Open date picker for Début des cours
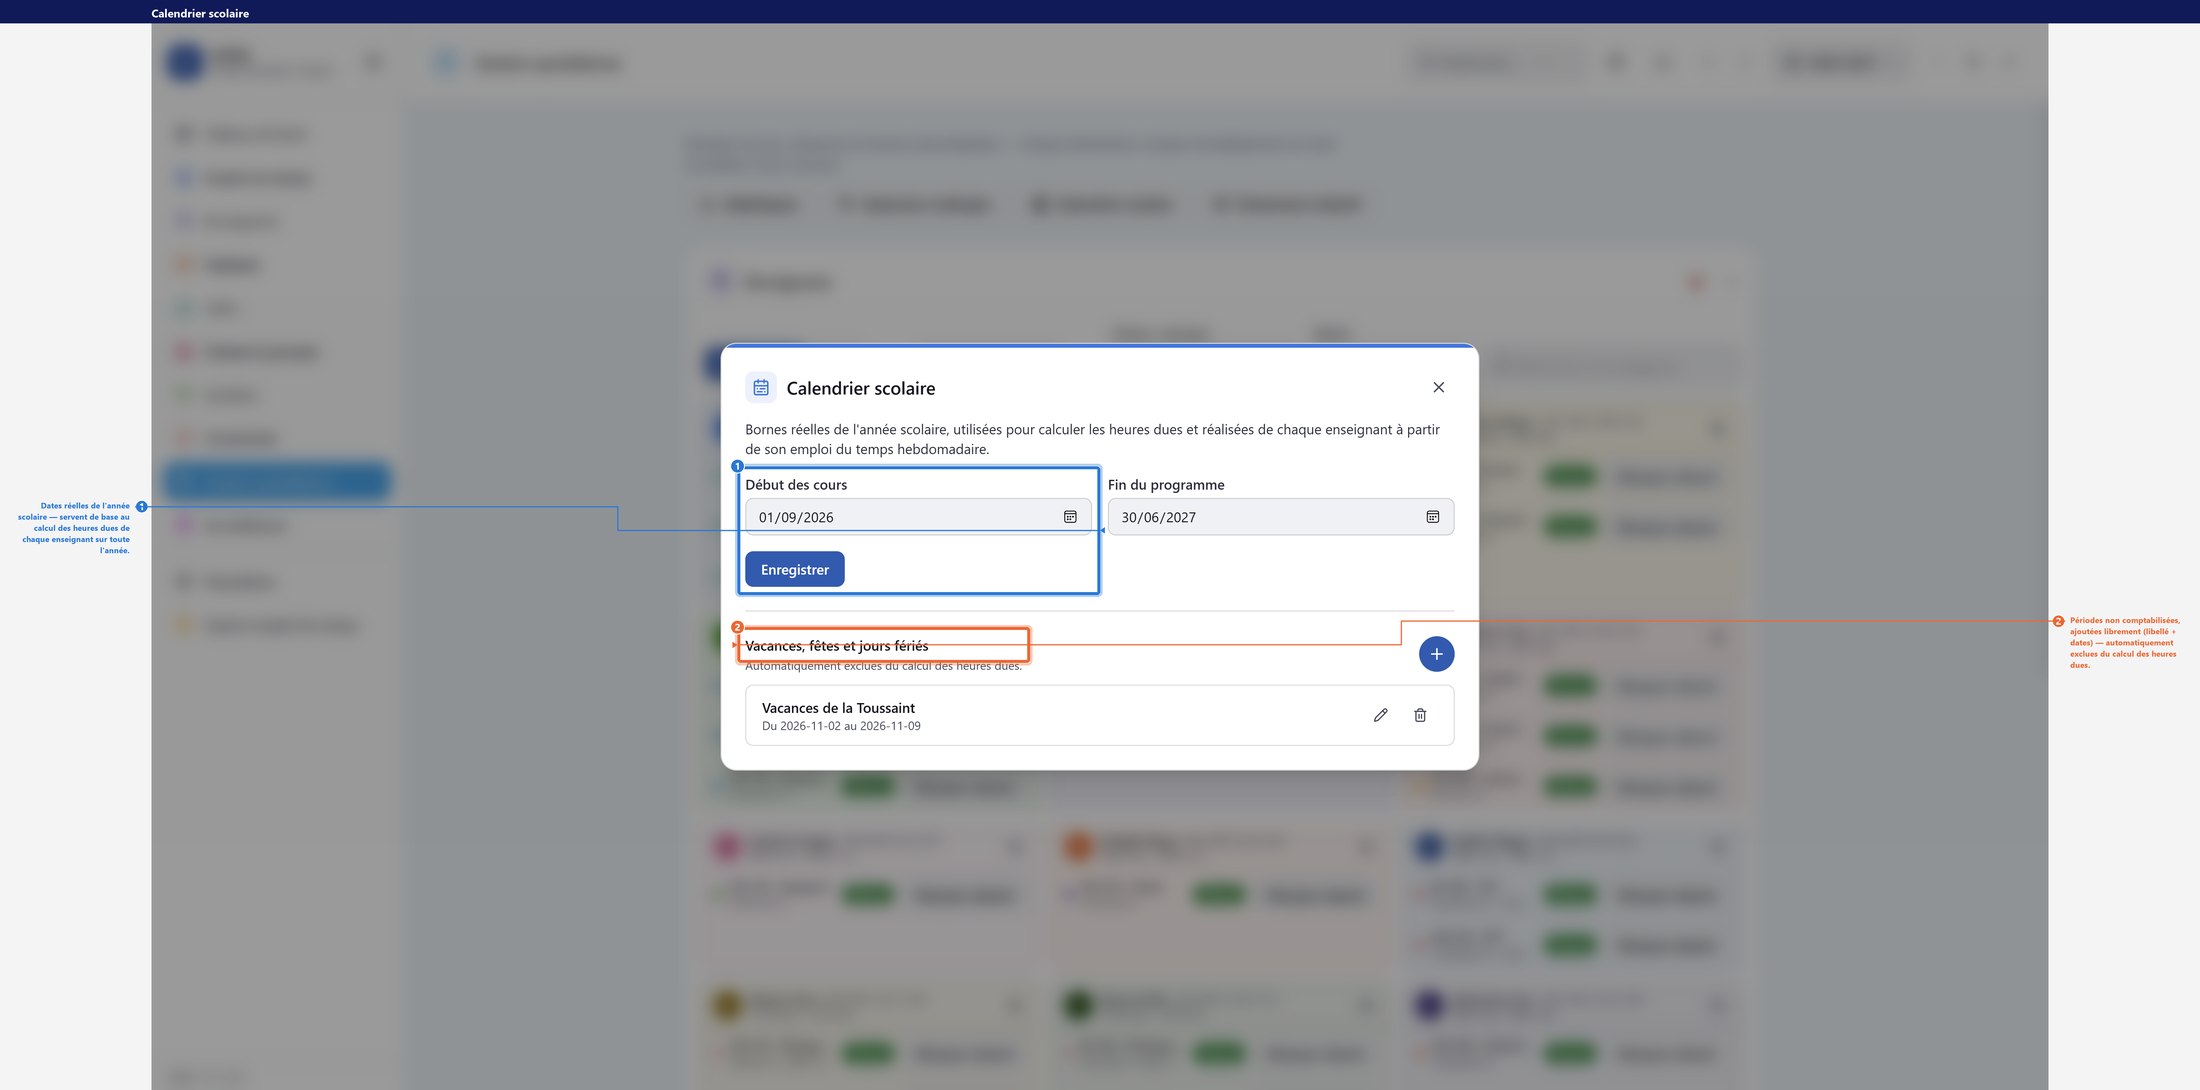Image resolution: width=2200 pixels, height=1090 pixels. tap(1070, 517)
